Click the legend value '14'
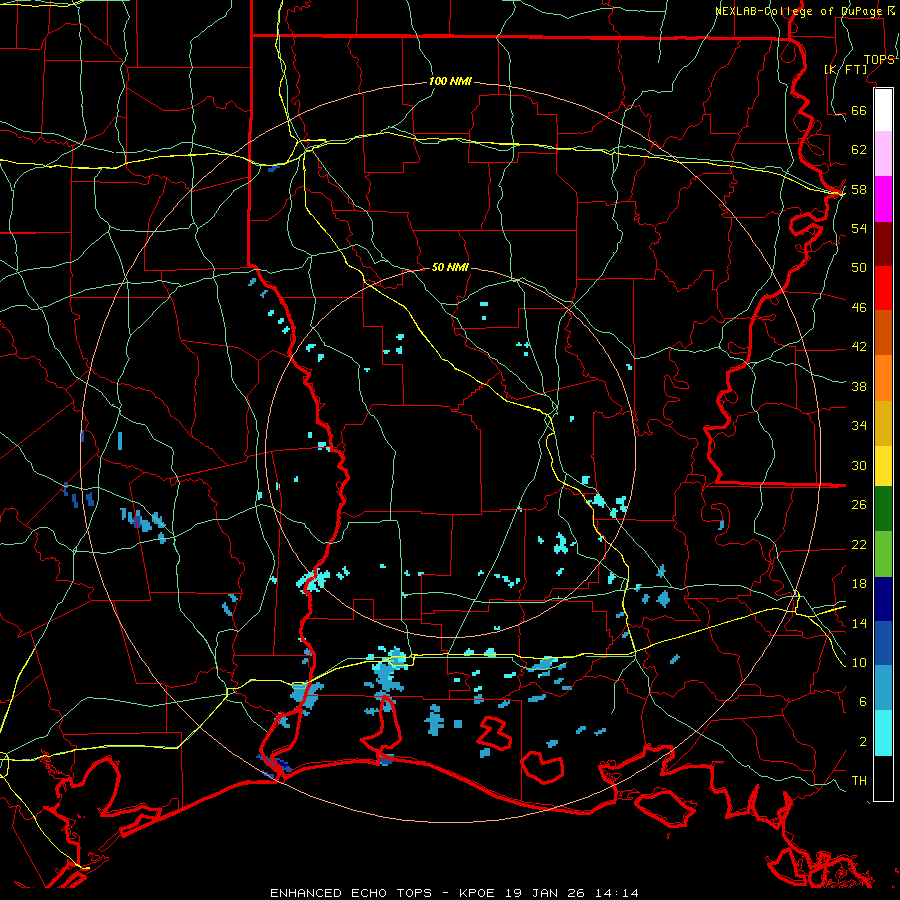Screen dimensions: 900x900 [859, 623]
